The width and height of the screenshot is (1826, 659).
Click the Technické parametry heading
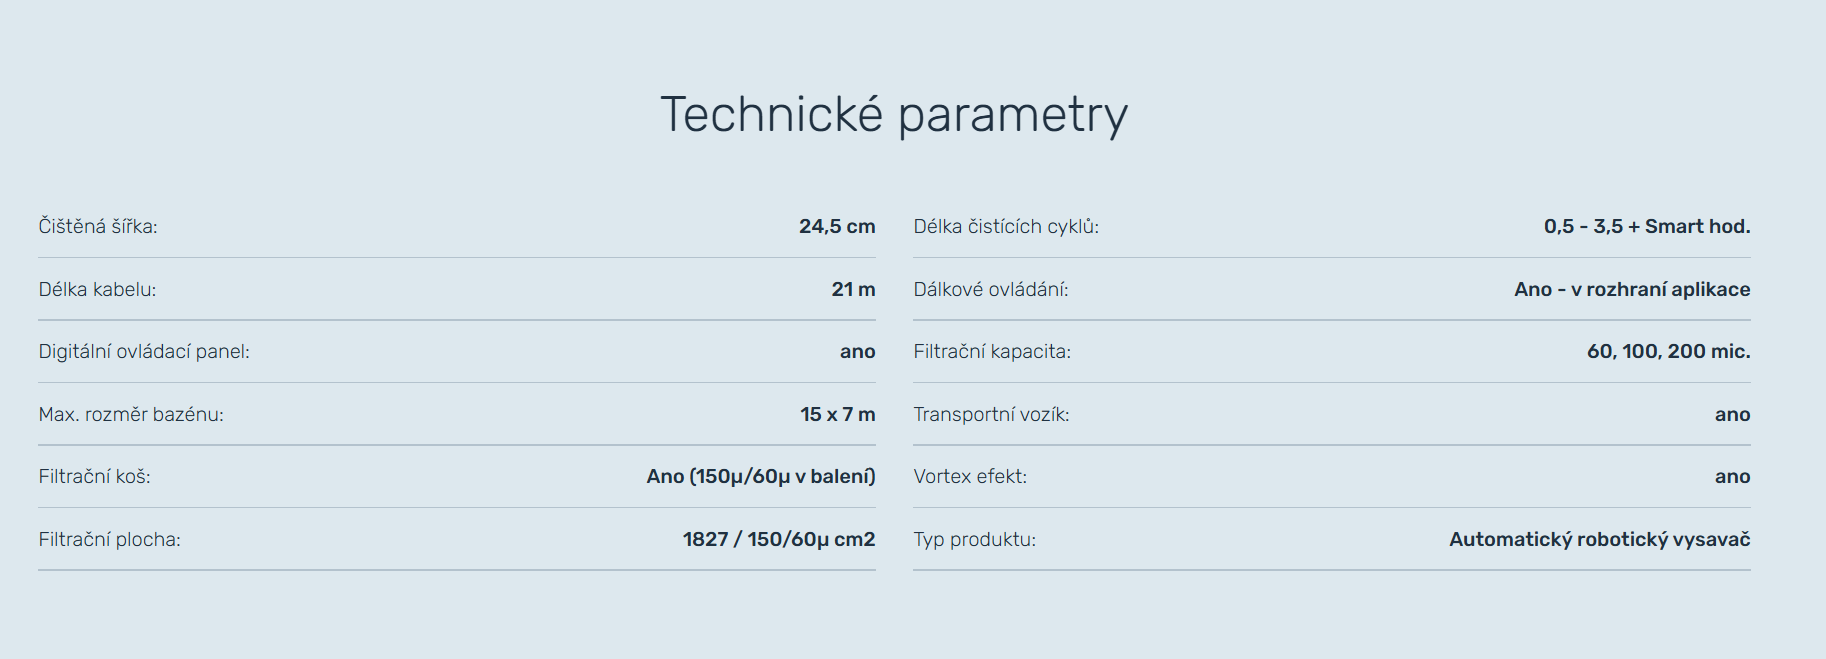[x=894, y=115]
